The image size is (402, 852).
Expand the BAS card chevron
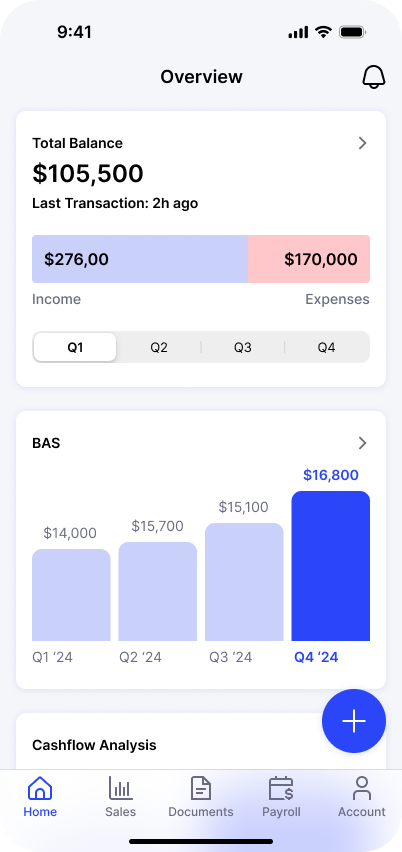click(x=362, y=443)
